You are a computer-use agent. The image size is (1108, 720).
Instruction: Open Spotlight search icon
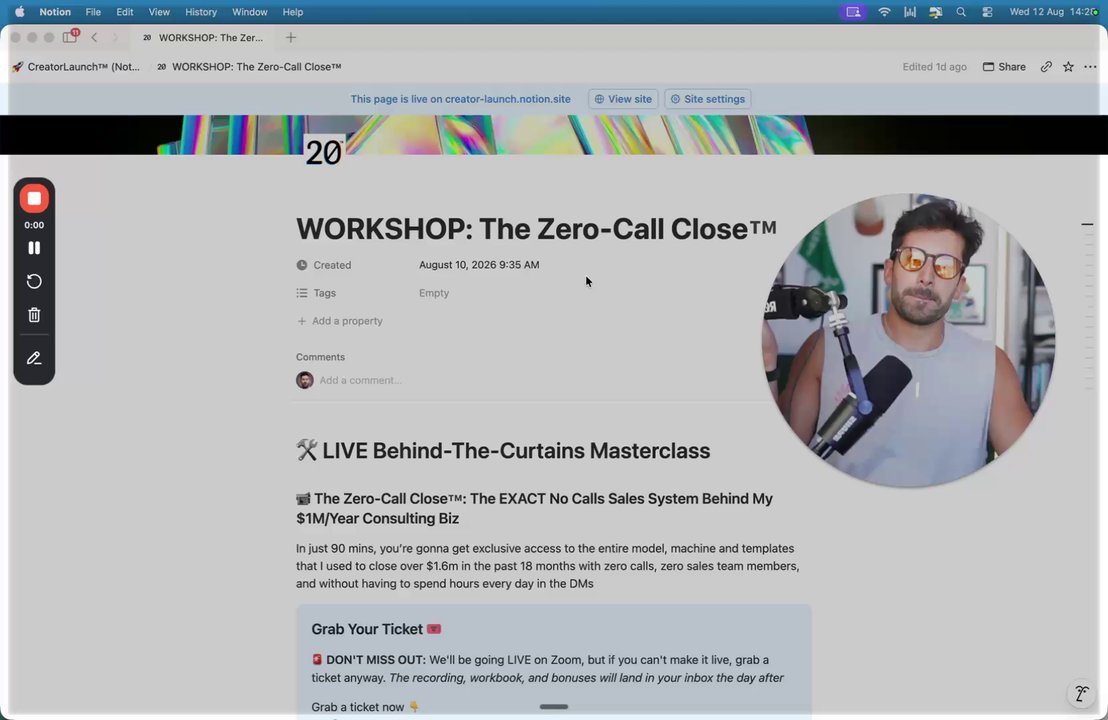pos(961,12)
